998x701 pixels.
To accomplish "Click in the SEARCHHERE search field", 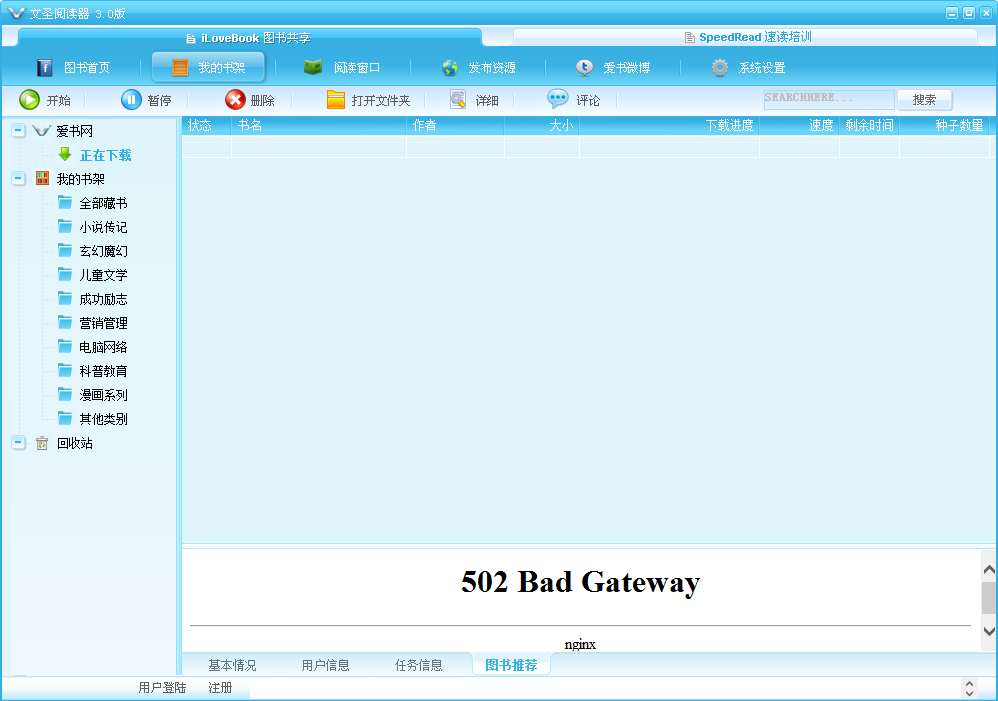I will click(829, 99).
